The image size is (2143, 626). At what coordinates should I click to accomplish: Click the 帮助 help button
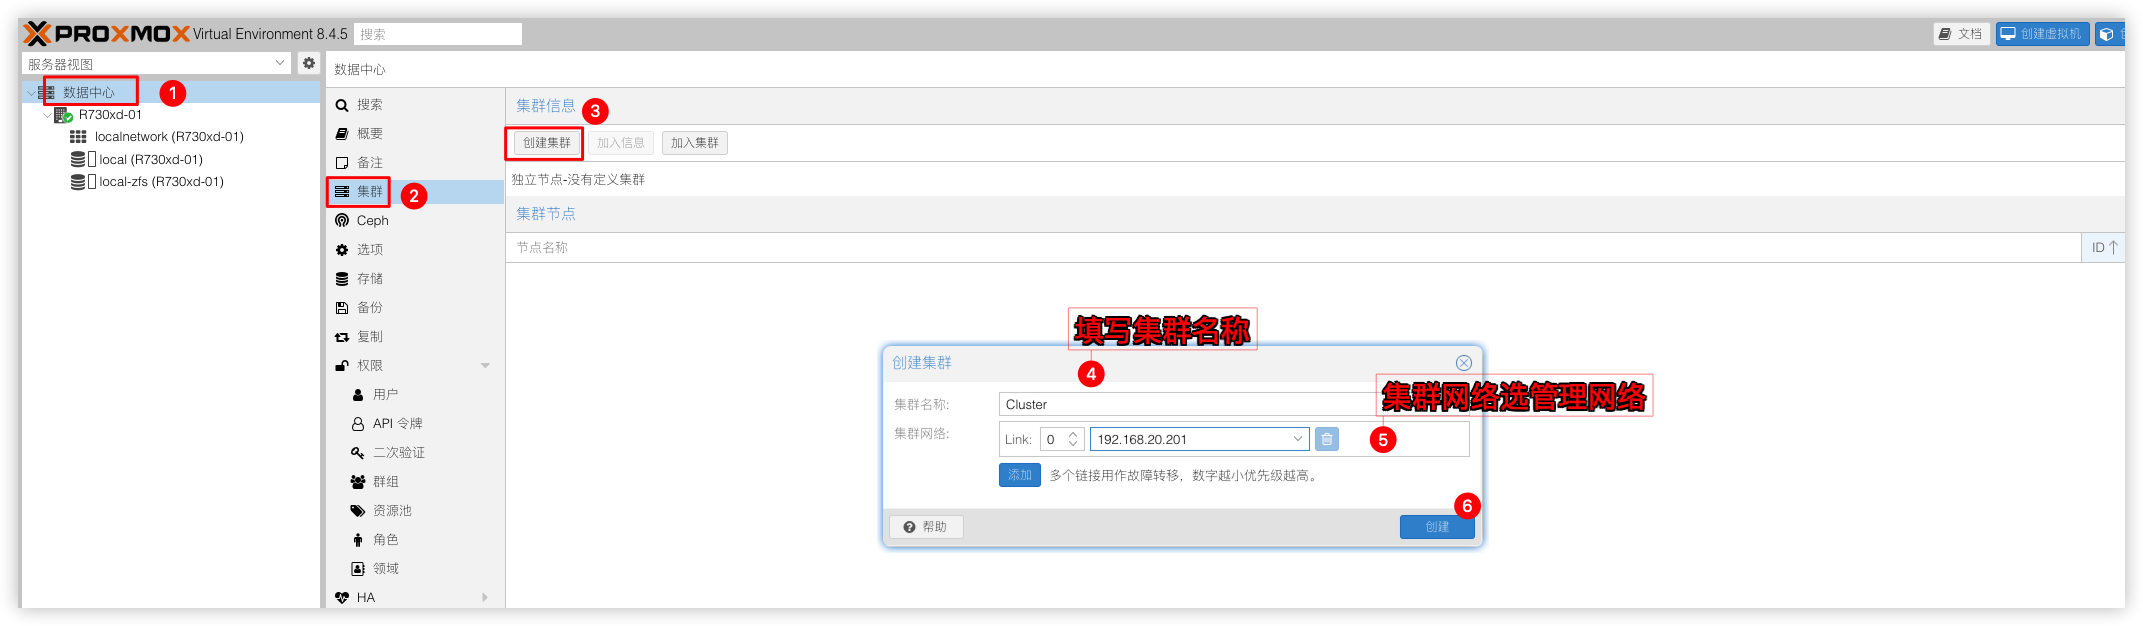pyautogui.click(x=926, y=527)
